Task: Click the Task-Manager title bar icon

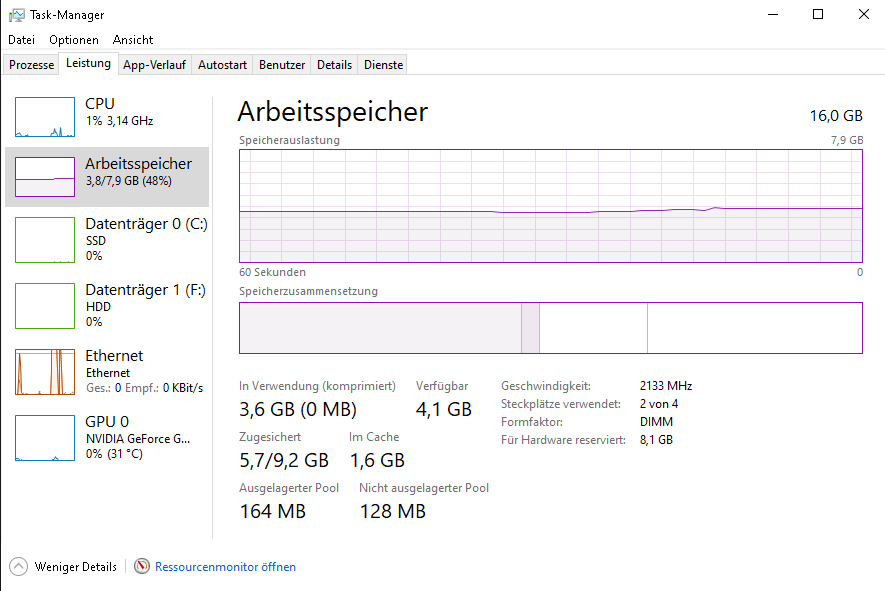Action: (x=16, y=15)
